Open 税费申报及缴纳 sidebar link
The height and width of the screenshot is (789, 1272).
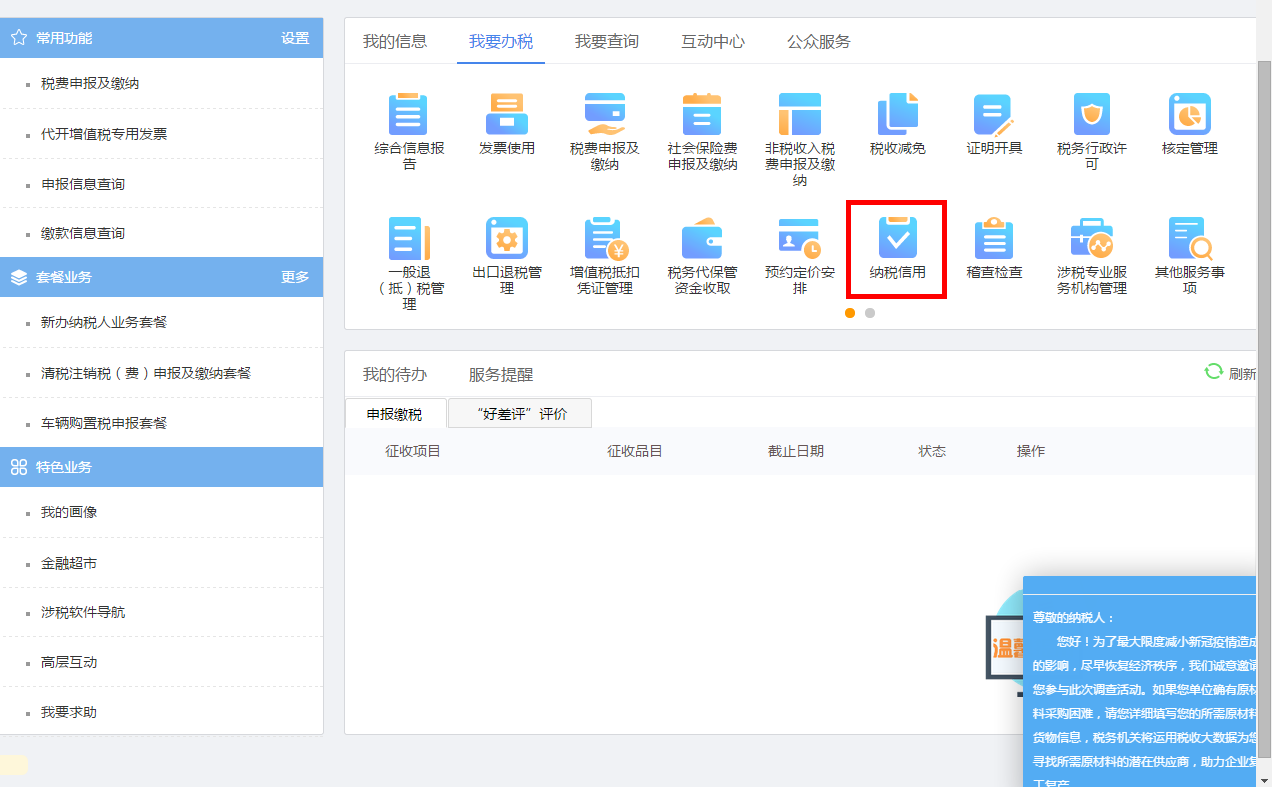click(90, 84)
